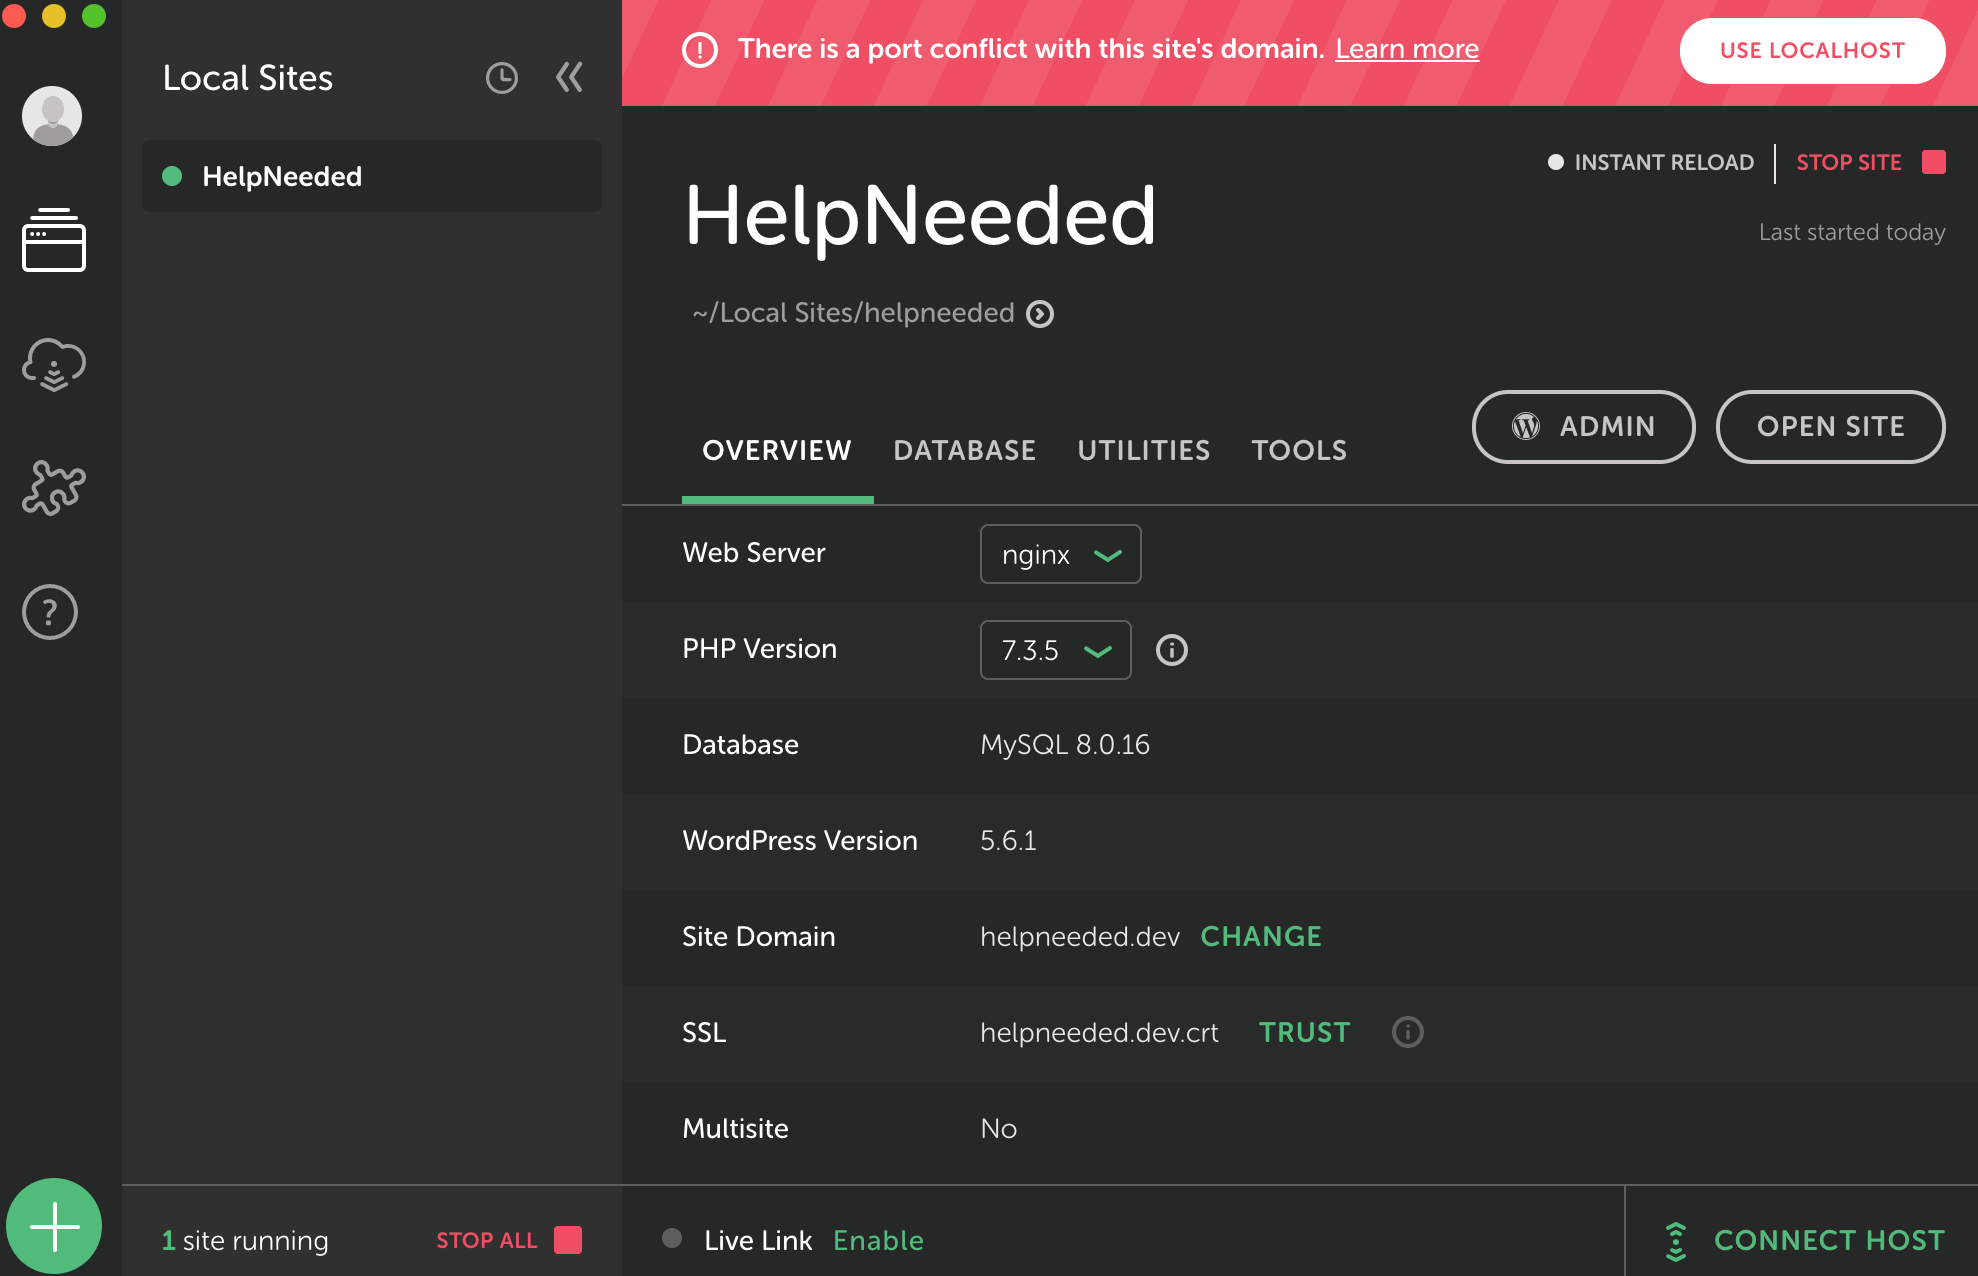Reveal site folder via path arrow icon
The height and width of the screenshot is (1276, 1978).
coord(1040,314)
